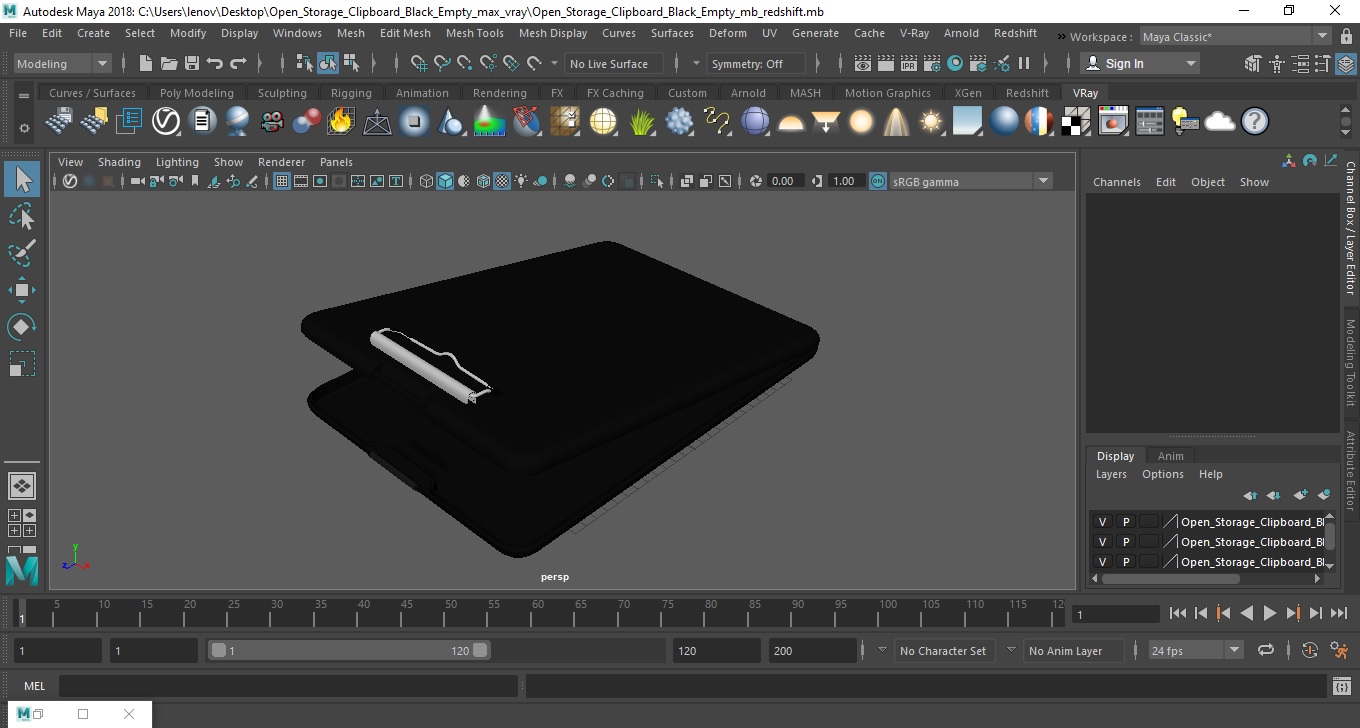Switch to the Redshift shelf tab
Screen dimensions: 1360x728
pyautogui.click(x=1027, y=93)
